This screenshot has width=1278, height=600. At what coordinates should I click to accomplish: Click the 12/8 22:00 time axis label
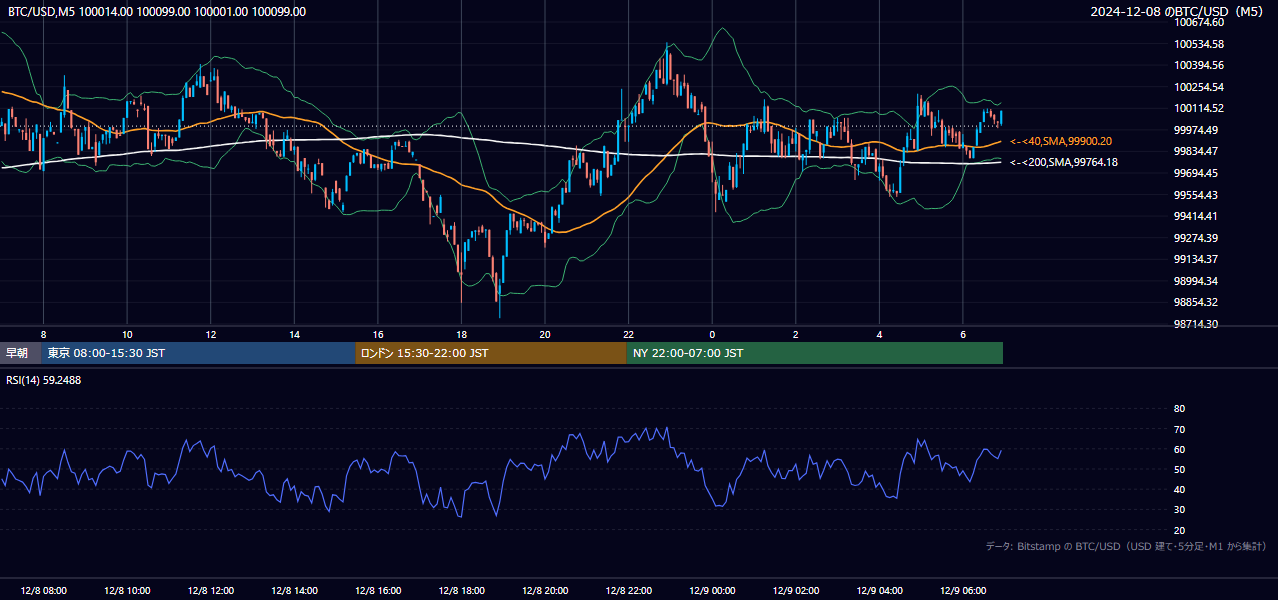click(628, 591)
